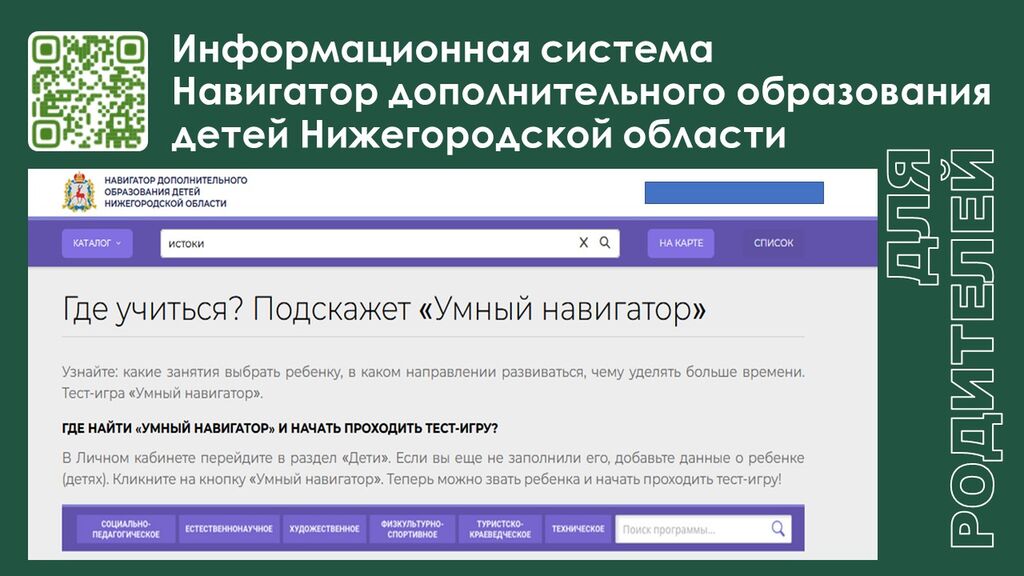The height and width of the screenshot is (576, 1024).
Task: Click the vertical Для родителей label
Action: 941,350
